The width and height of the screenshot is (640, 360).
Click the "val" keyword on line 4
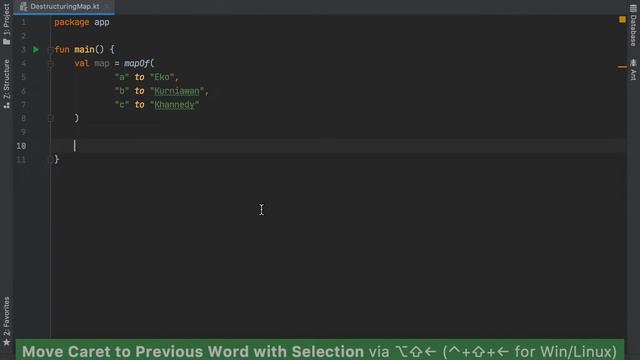pos(82,63)
